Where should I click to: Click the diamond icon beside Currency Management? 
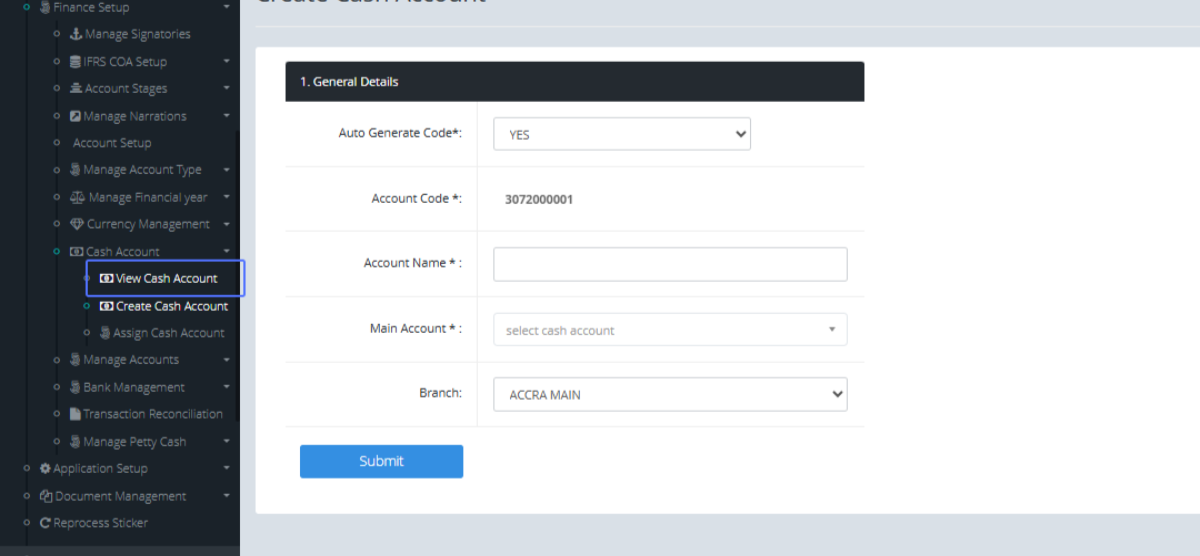76,224
